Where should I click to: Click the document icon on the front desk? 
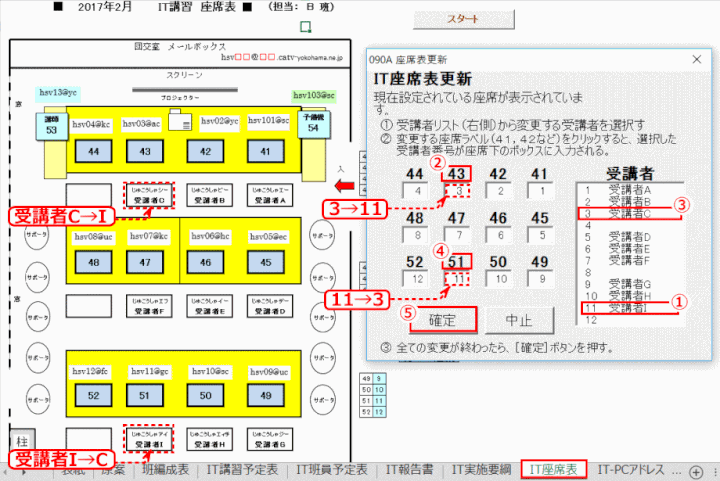click(x=180, y=120)
